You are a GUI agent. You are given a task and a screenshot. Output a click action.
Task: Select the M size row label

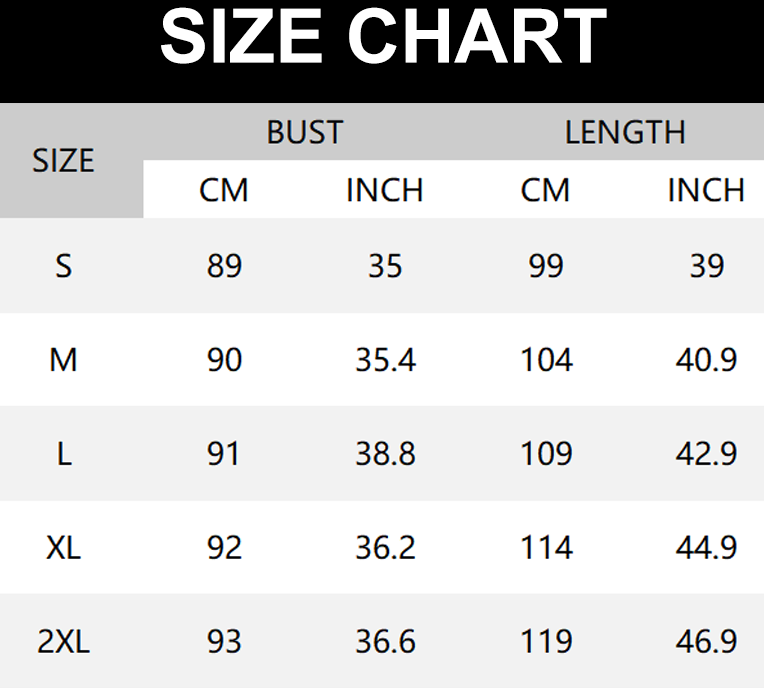pos(63,360)
